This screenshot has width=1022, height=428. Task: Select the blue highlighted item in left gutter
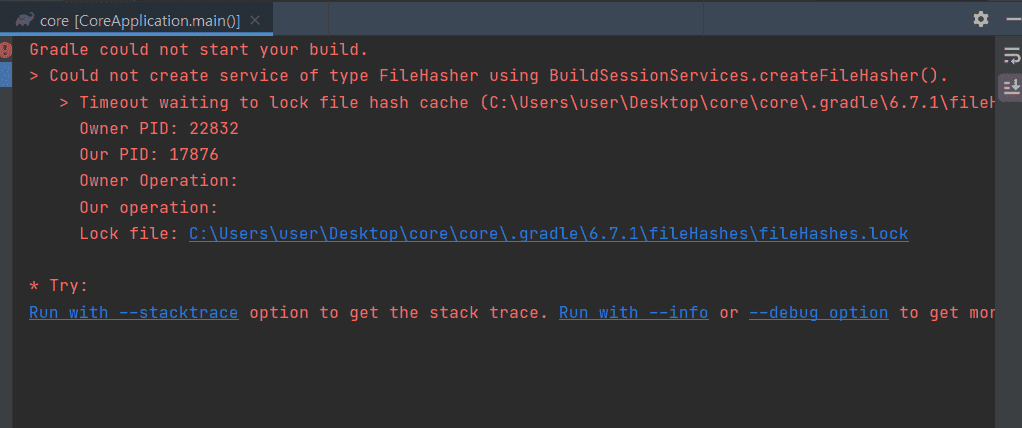[x=6, y=75]
